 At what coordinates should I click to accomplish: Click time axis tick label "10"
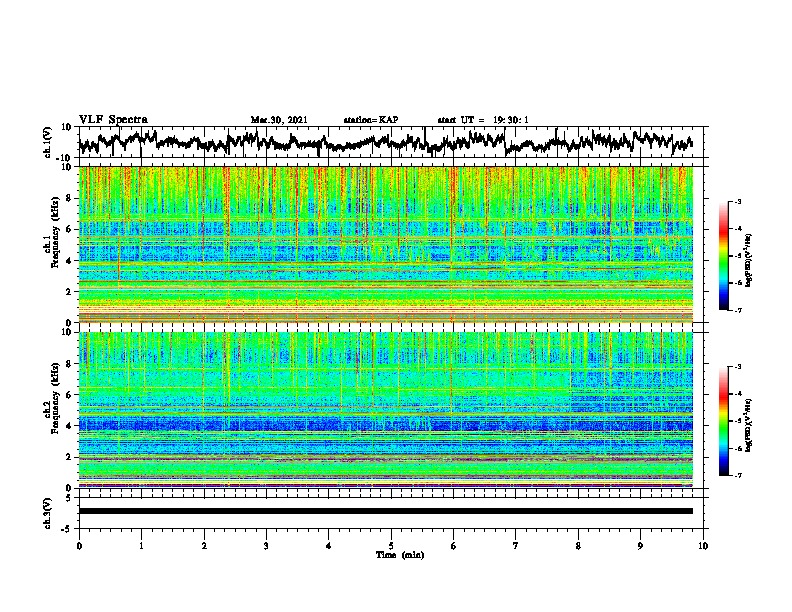pyautogui.click(x=703, y=546)
